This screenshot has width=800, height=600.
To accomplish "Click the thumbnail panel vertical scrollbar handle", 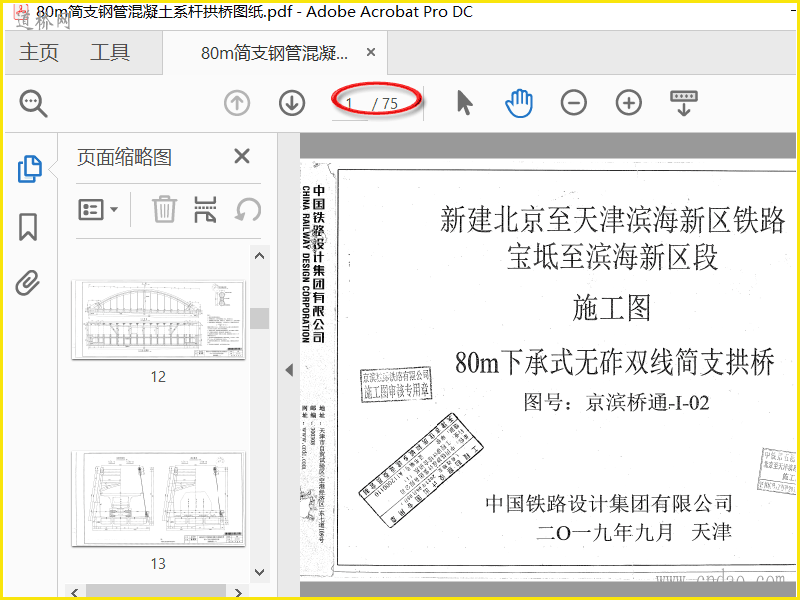I will click(260, 318).
